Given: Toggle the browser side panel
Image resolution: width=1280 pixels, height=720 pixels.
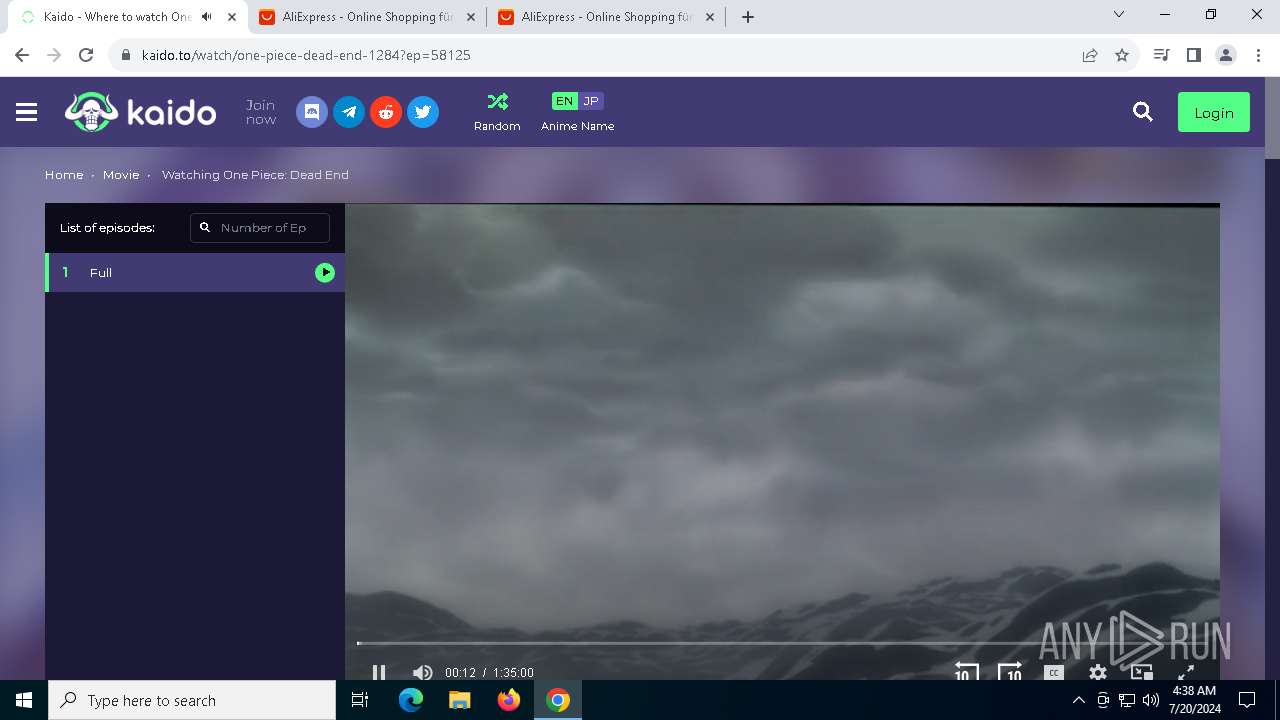Looking at the screenshot, I should click(1193, 55).
